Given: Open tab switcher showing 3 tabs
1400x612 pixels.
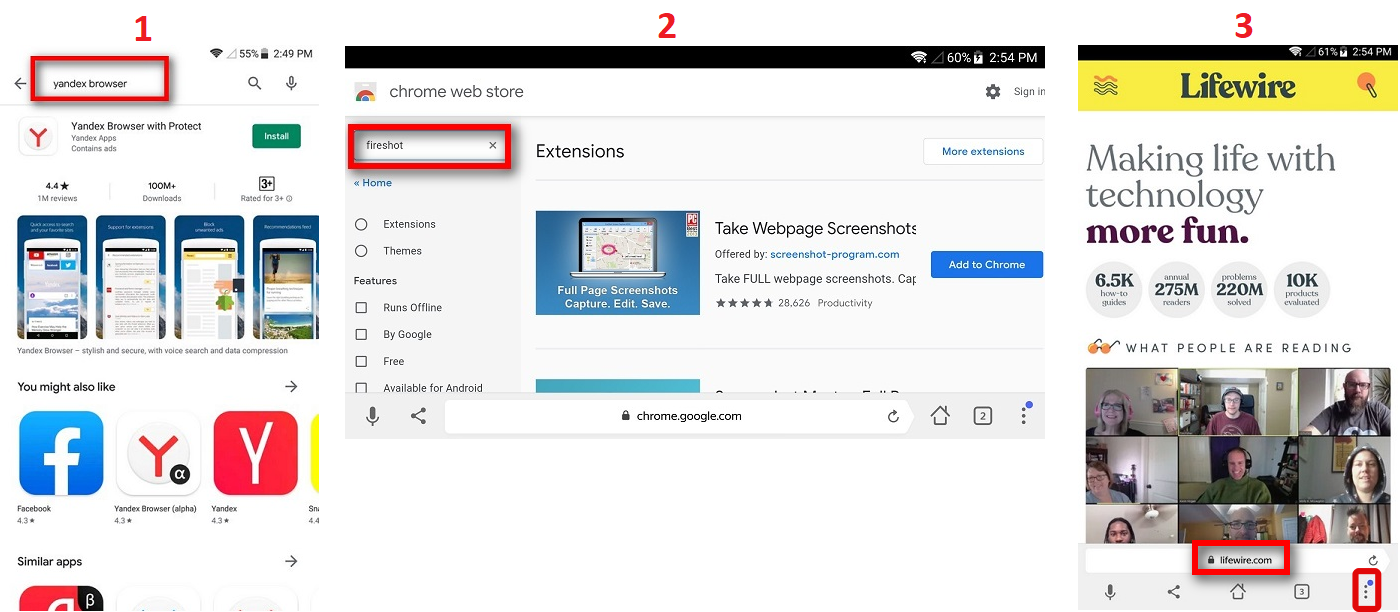Looking at the screenshot, I should point(1302,592).
